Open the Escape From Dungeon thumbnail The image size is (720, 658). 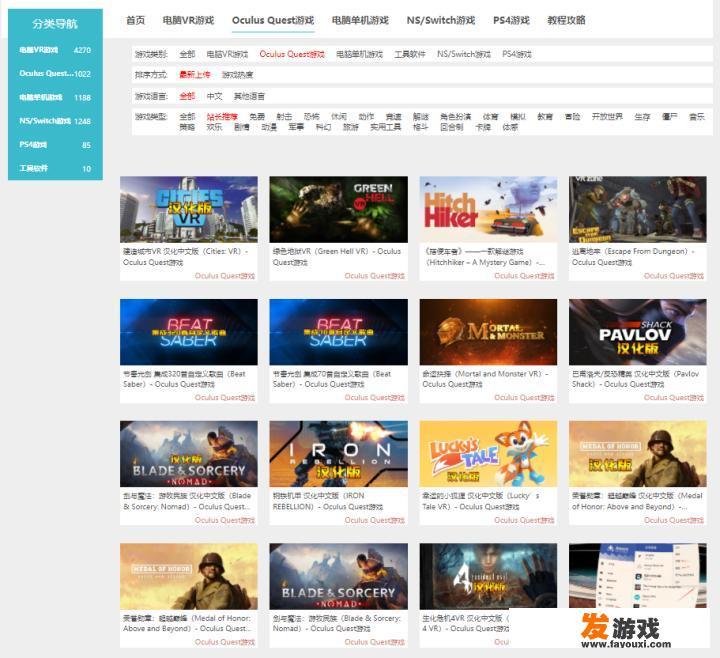[638, 209]
